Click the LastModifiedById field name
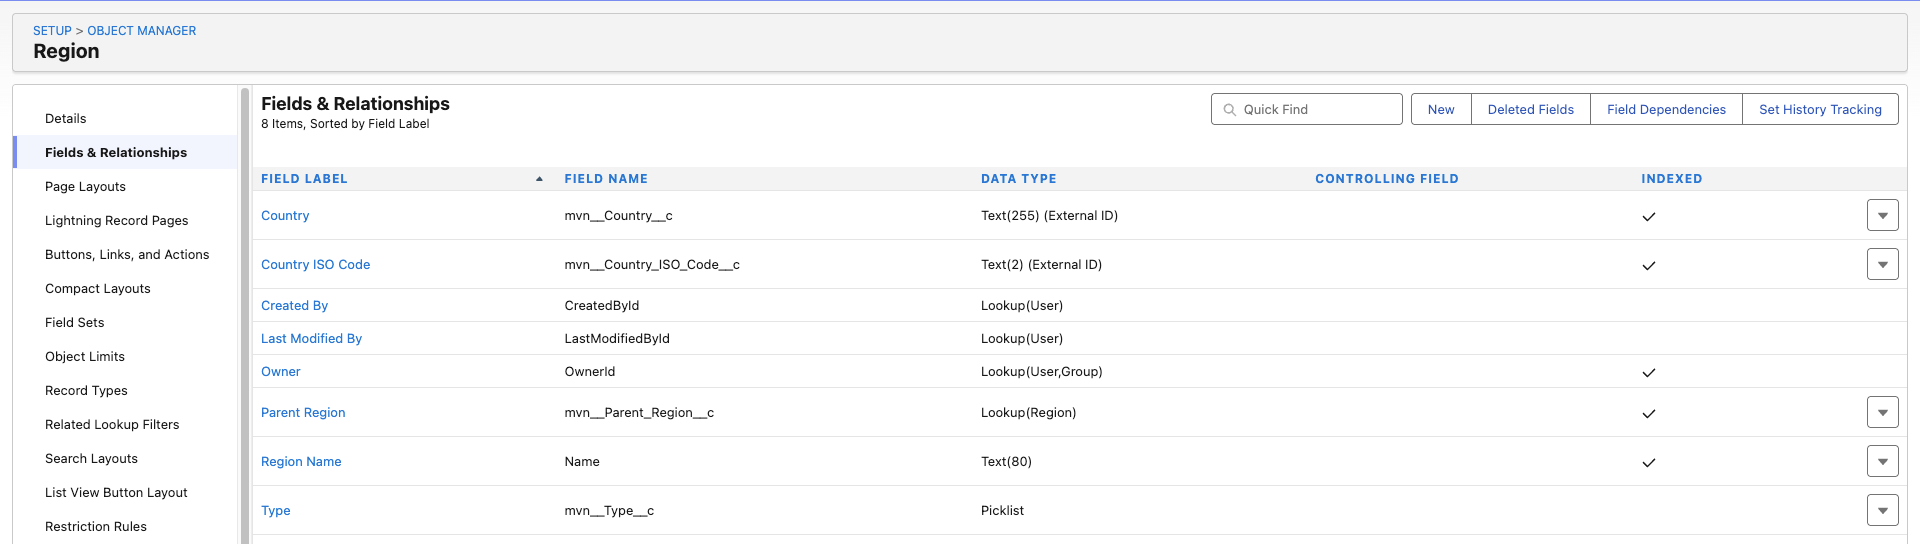Viewport: 1920px width, 544px height. click(x=617, y=338)
